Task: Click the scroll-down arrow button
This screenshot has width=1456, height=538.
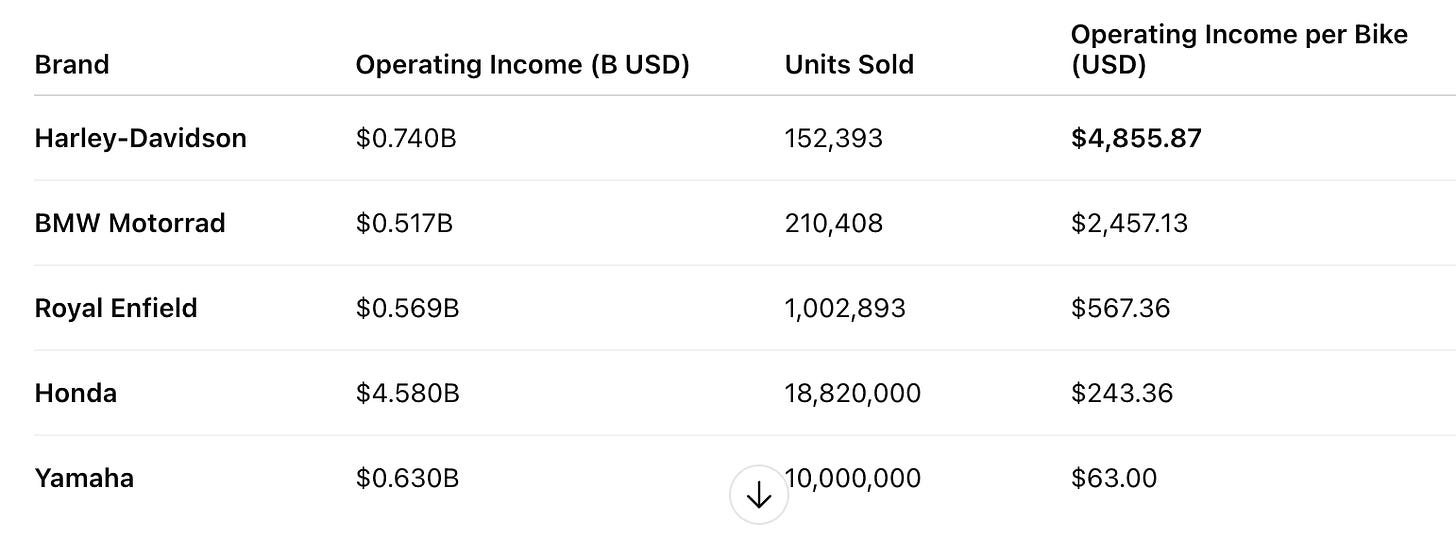Action: coord(759,495)
